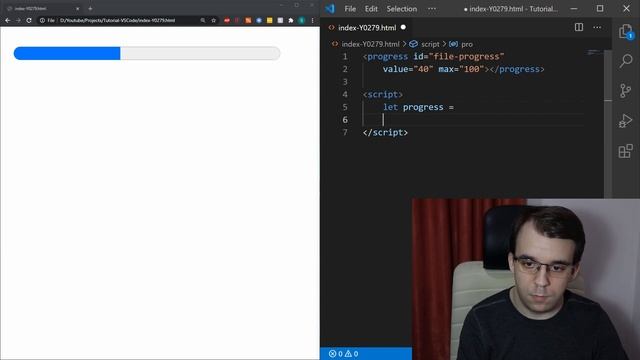Split the editor to the right
Image resolution: width=640 pixels, height=360 pixels.
[x=579, y=27]
